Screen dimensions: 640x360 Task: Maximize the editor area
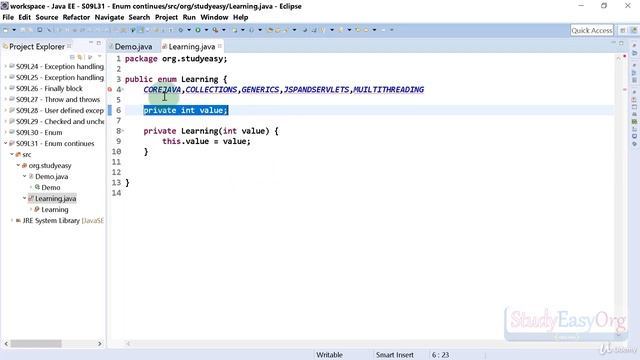(621, 43)
